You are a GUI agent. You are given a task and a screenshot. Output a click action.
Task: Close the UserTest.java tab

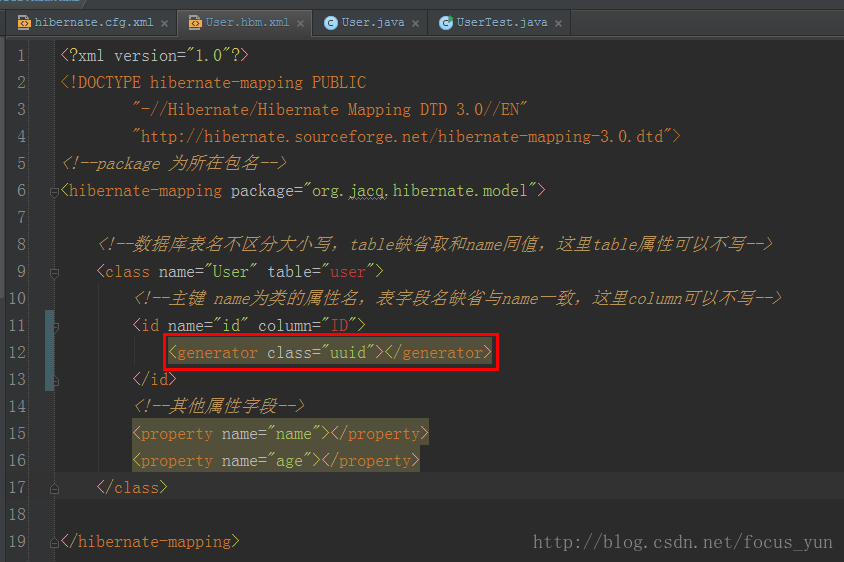tap(559, 24)
